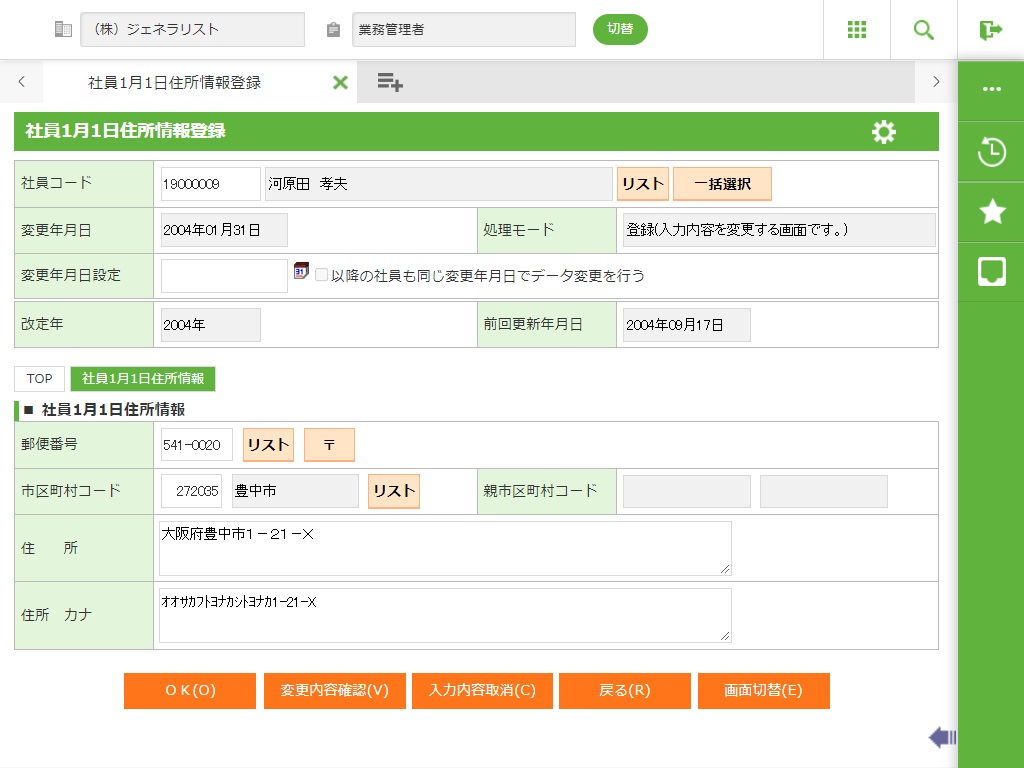Click the add new tab icon
The image size is (1024, 768).
click(390, 83)
